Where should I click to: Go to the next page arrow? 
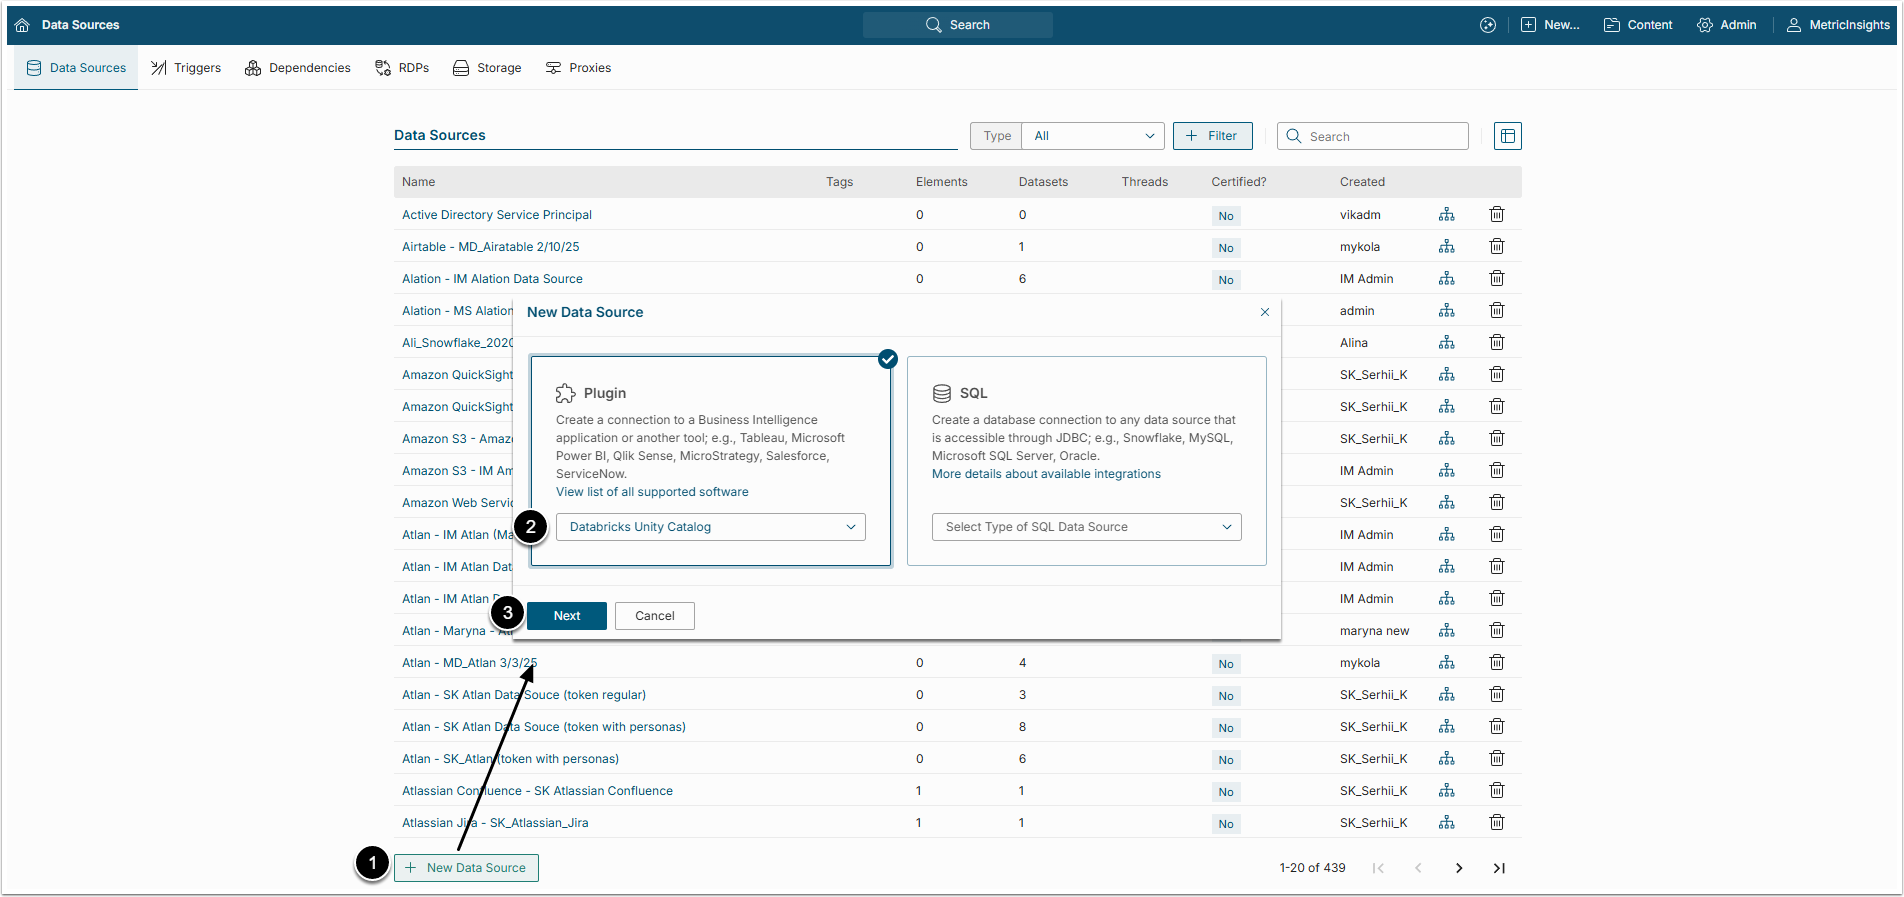[x=1458, y=868]
